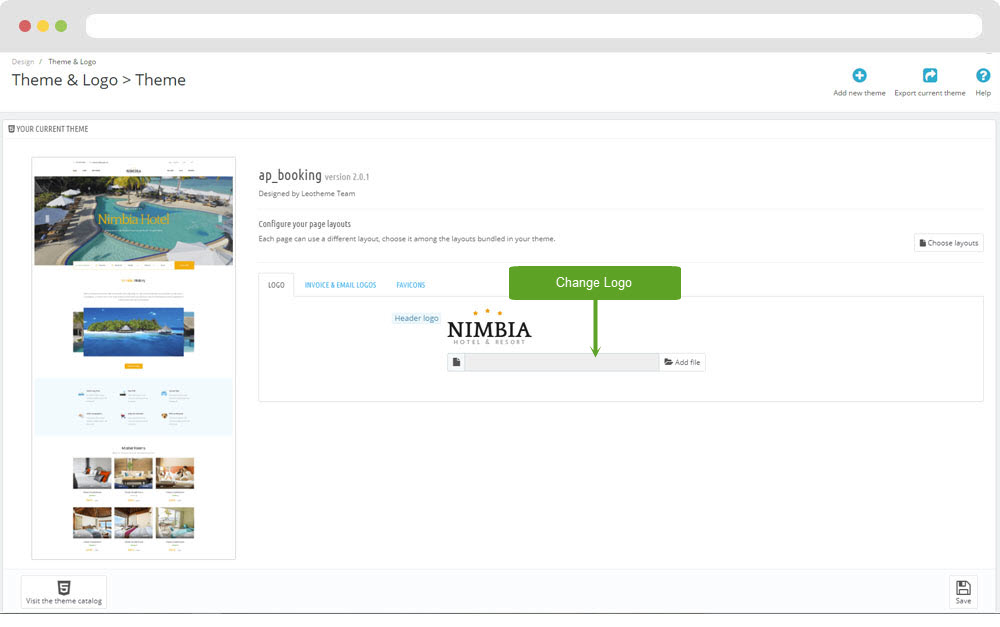Click the red close window button
The height and width of the screenshot is (627, 1000).
(25, 26)
